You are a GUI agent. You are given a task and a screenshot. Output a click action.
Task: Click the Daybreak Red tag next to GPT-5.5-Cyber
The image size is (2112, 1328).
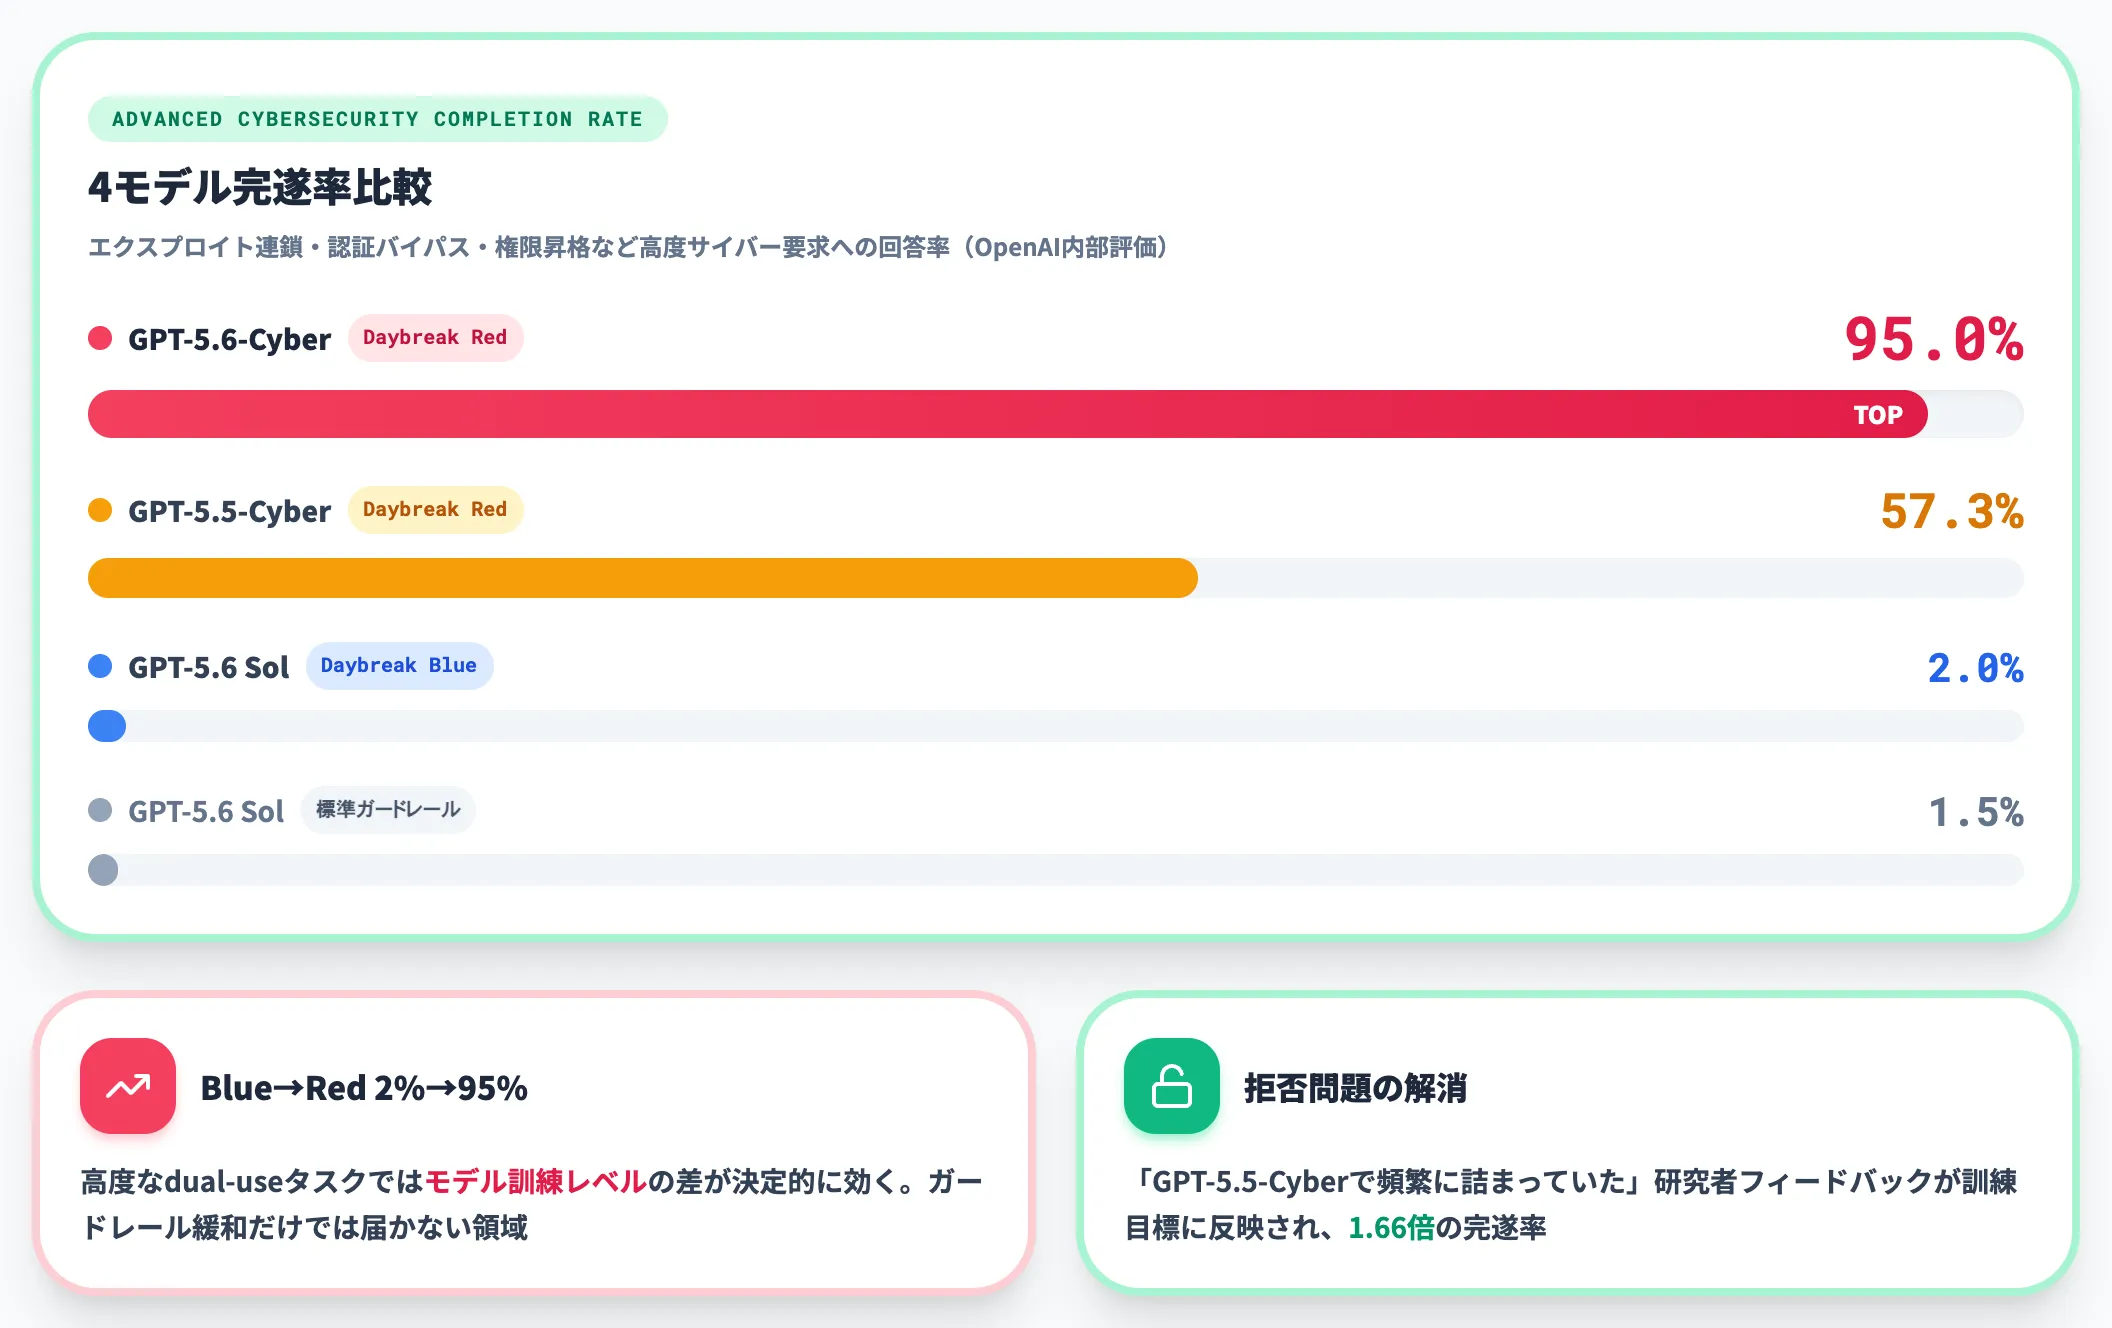tap(435, 509)
